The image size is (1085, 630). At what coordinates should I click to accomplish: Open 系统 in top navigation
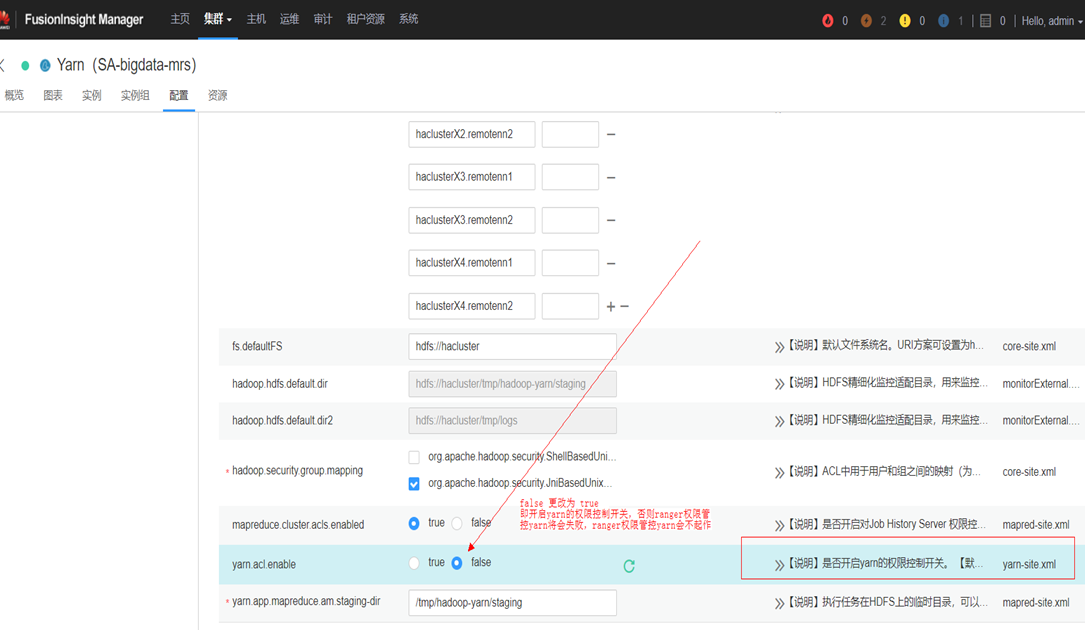pos(408,19)
